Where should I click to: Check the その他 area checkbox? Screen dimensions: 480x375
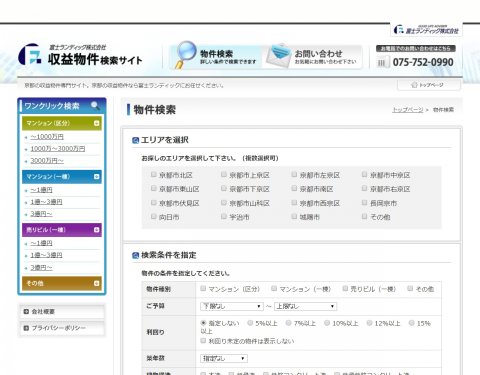[x=365, y=217]
